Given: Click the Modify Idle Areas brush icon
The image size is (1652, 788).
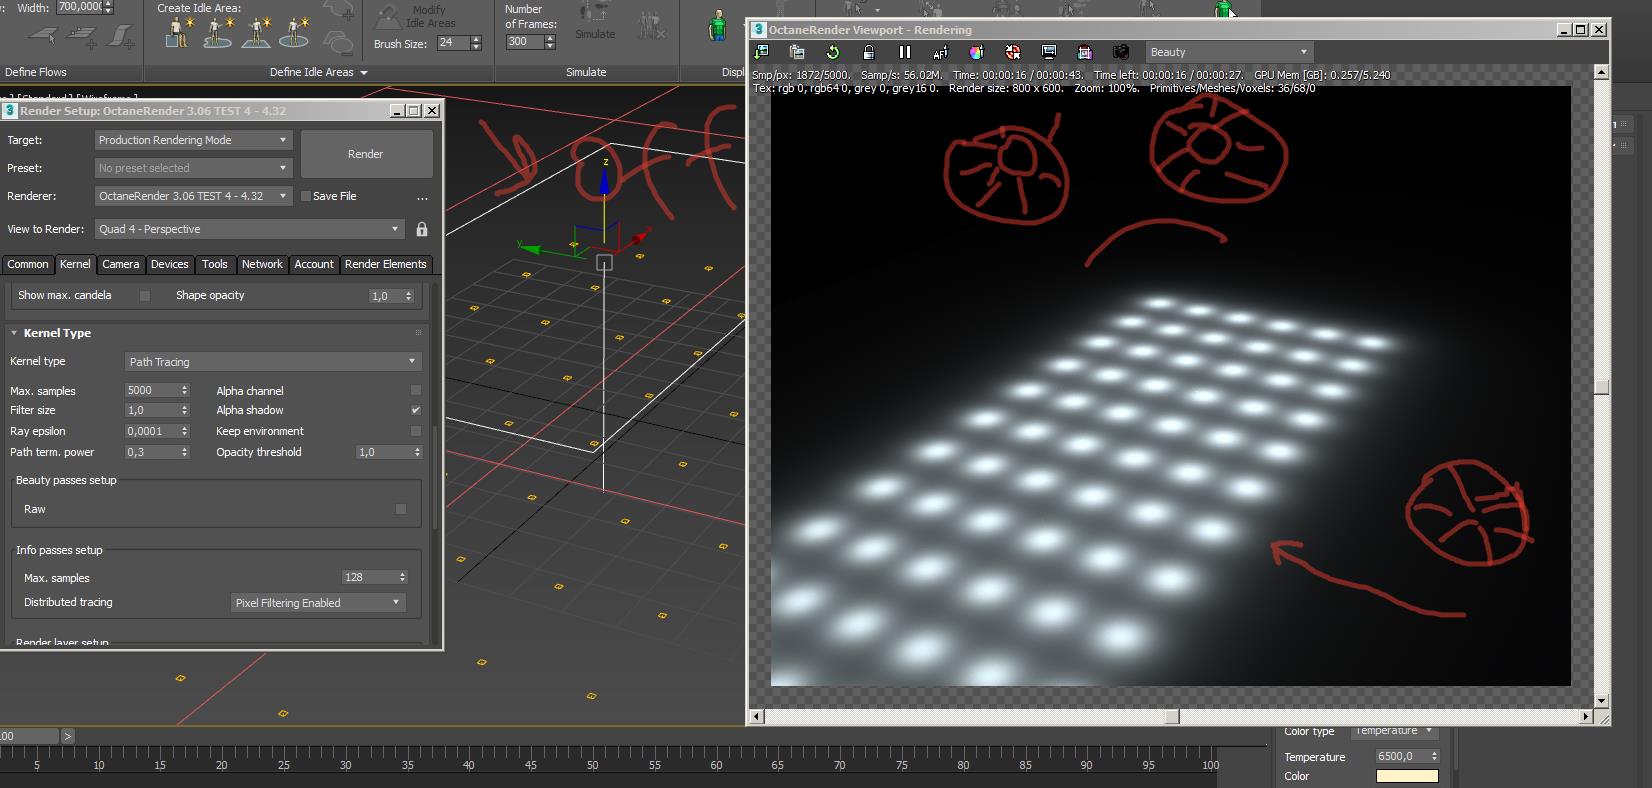Looking at the screenshot, I should pos(386,17).
